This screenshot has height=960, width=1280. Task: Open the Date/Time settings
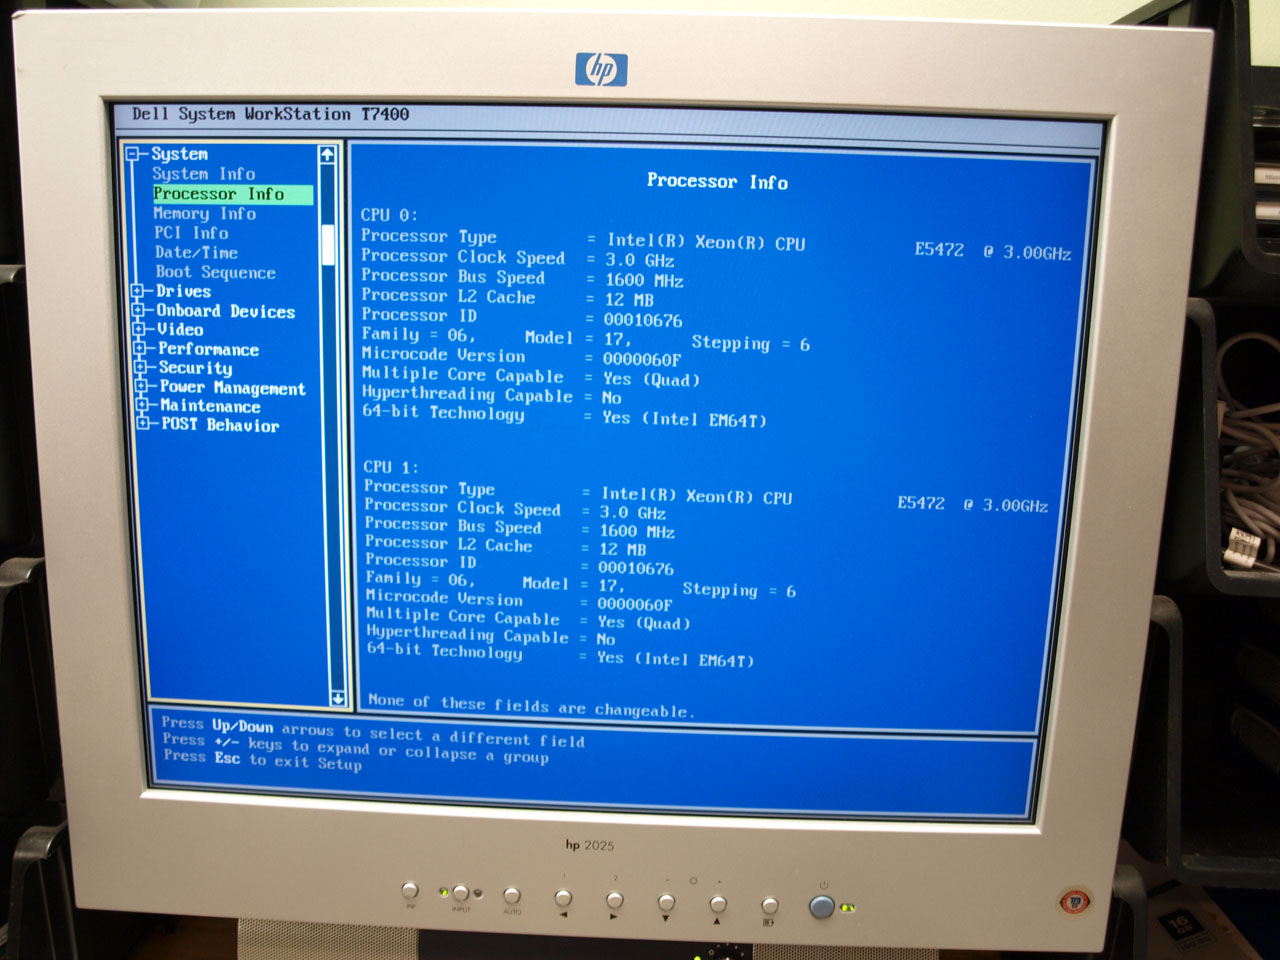pyautogui.click(x=197, y=253)
